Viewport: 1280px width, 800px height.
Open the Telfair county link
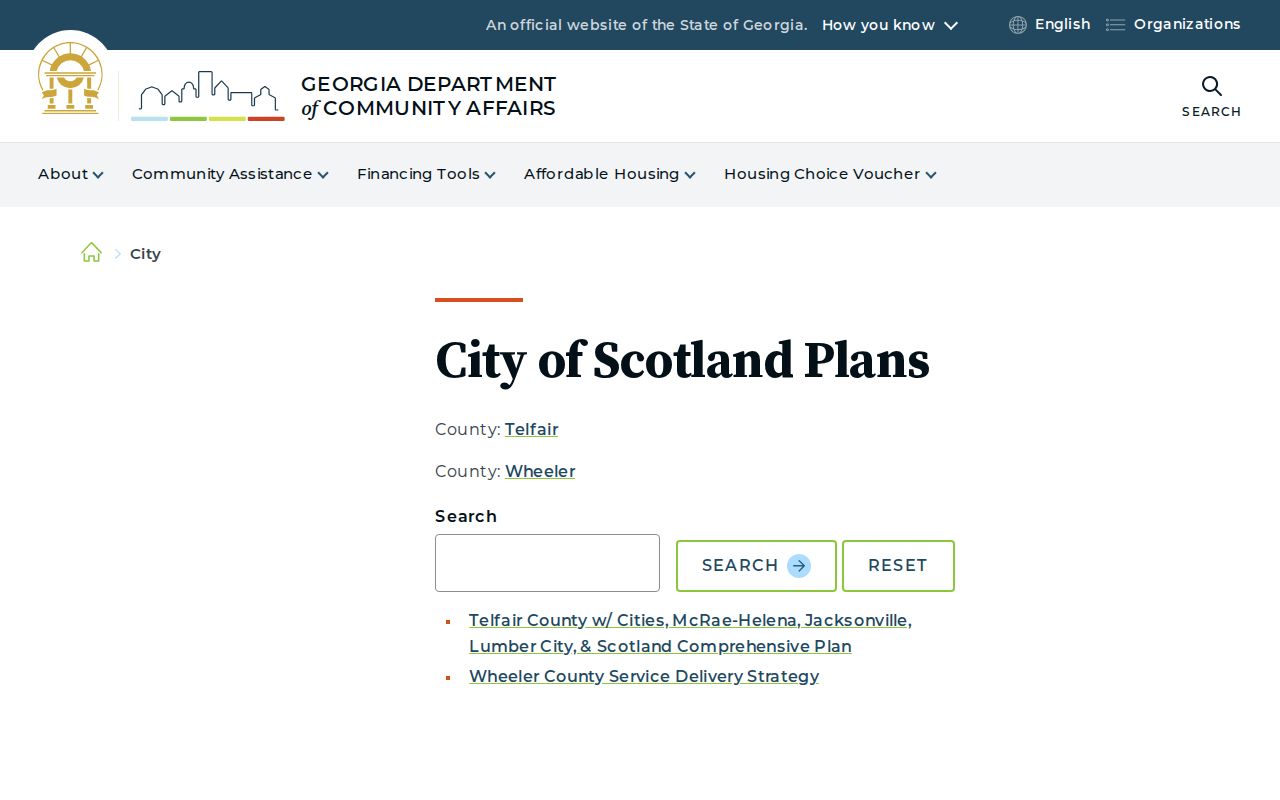[x=531, y=429]
